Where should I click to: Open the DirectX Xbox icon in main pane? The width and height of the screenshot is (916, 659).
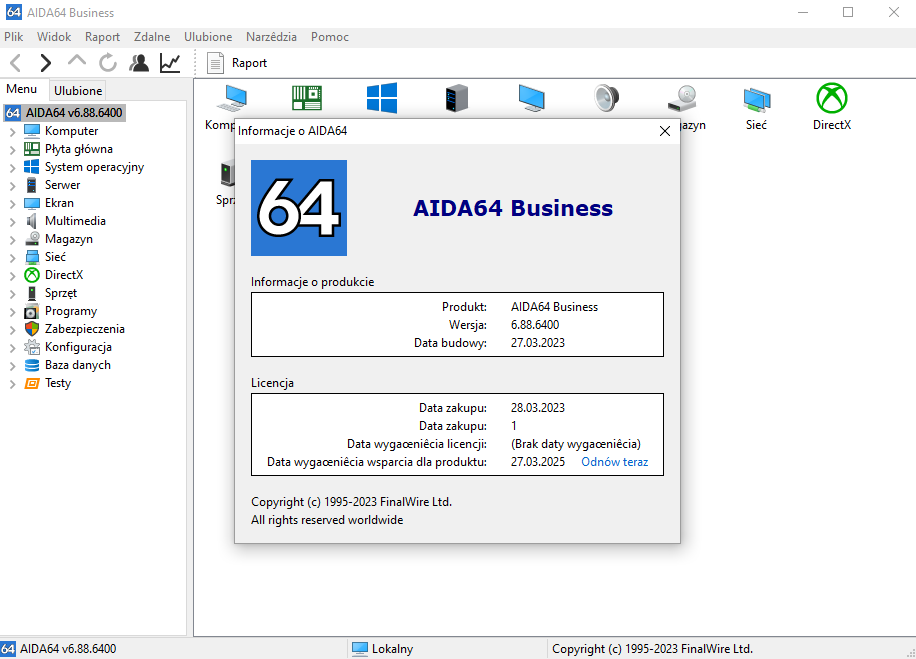832,98
